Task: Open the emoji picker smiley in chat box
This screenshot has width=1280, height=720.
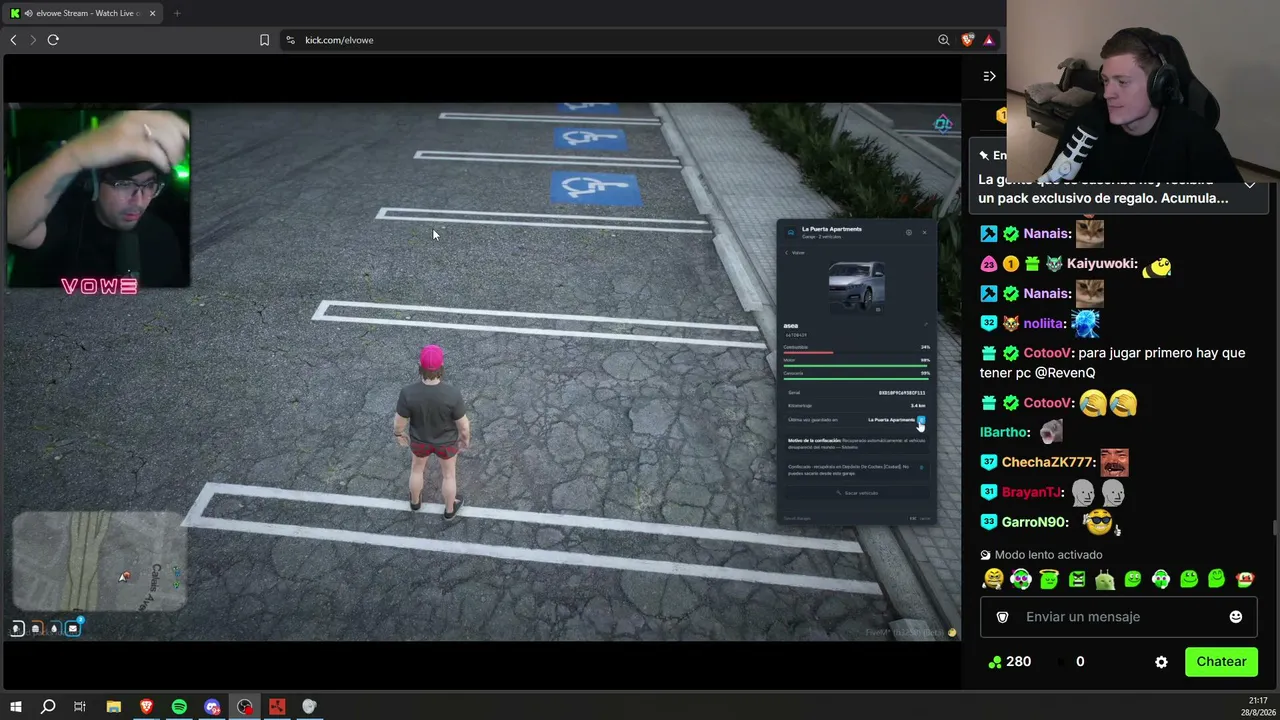Action: coord(1236,617)
